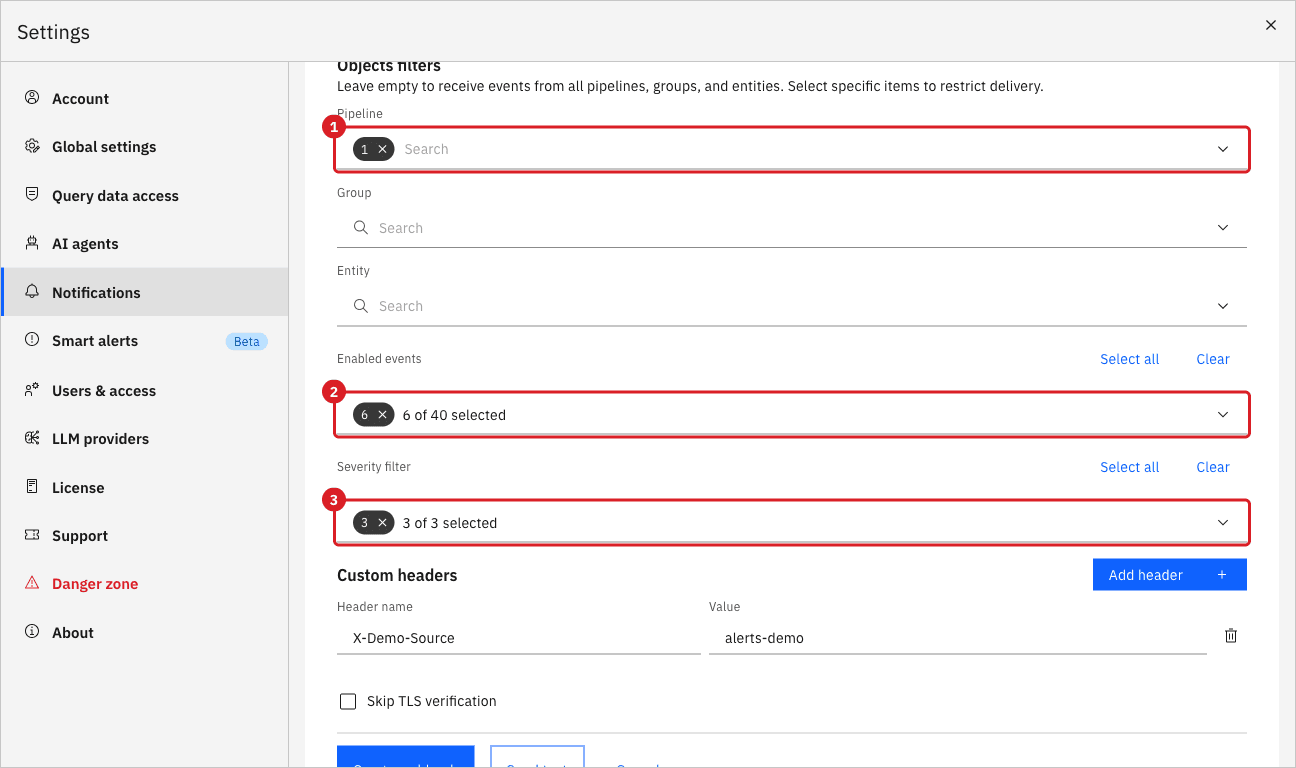Click the License document icon
1296x768 pixels.
(x=32, y=487)
